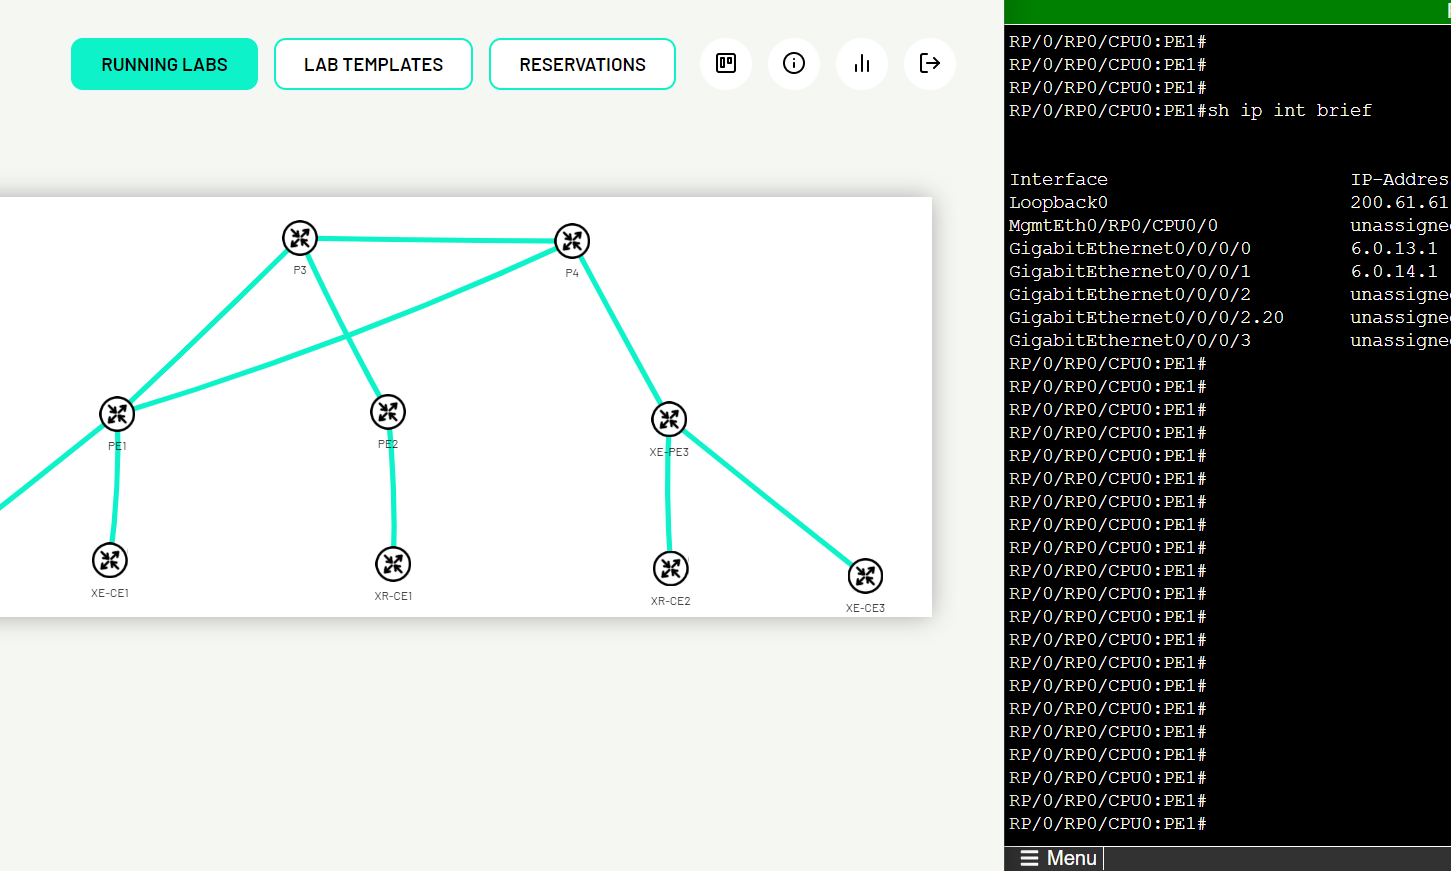
Task: Select the P4 router node
Action: click(x=572, y=241)
